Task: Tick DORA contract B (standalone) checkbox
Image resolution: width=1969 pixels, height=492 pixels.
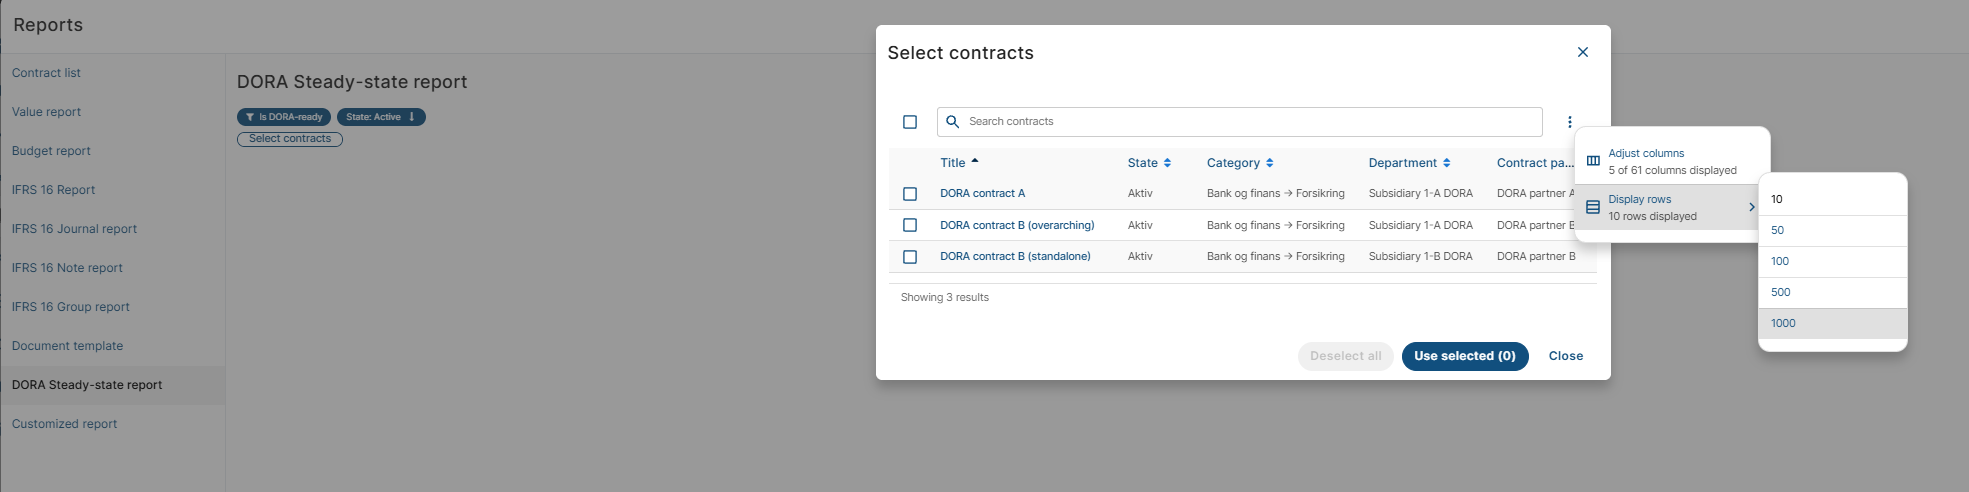Action: [910, 257]
